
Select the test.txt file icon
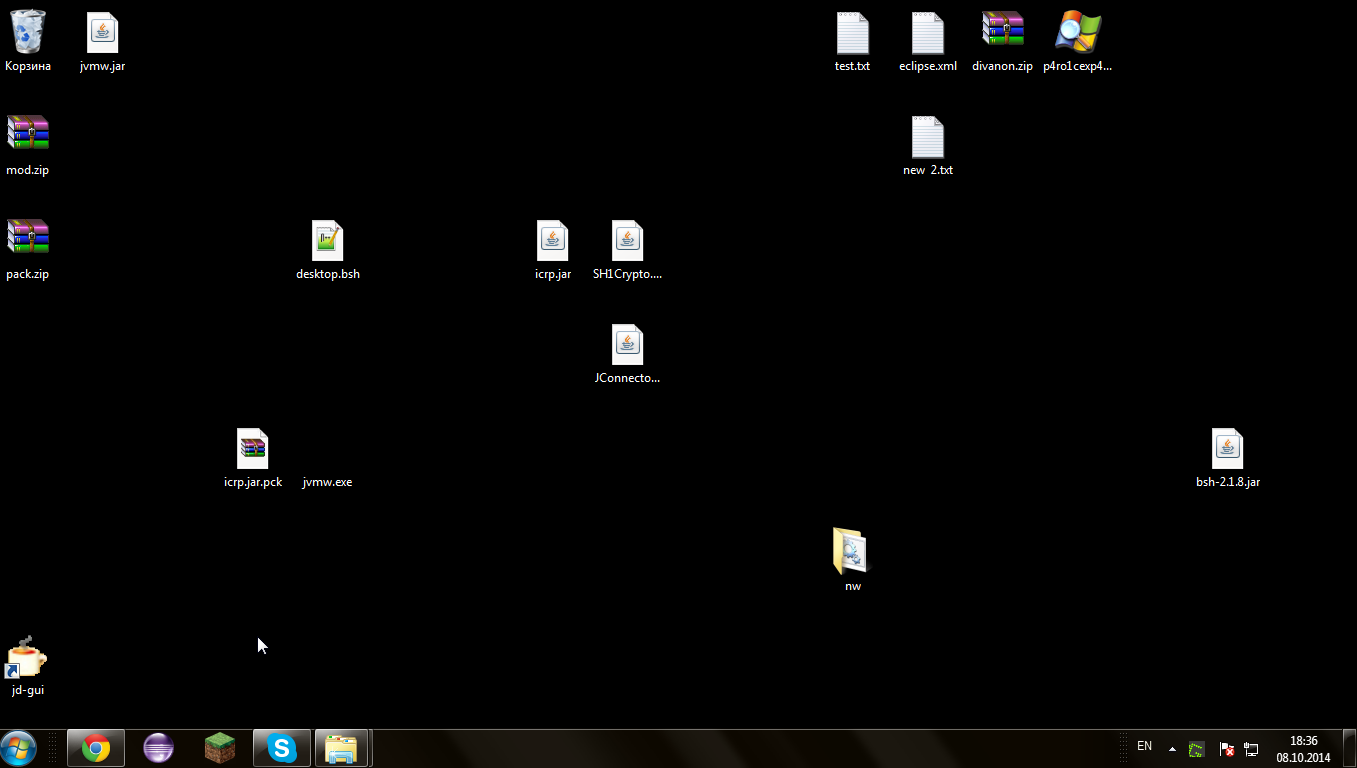tap(852, 33)
